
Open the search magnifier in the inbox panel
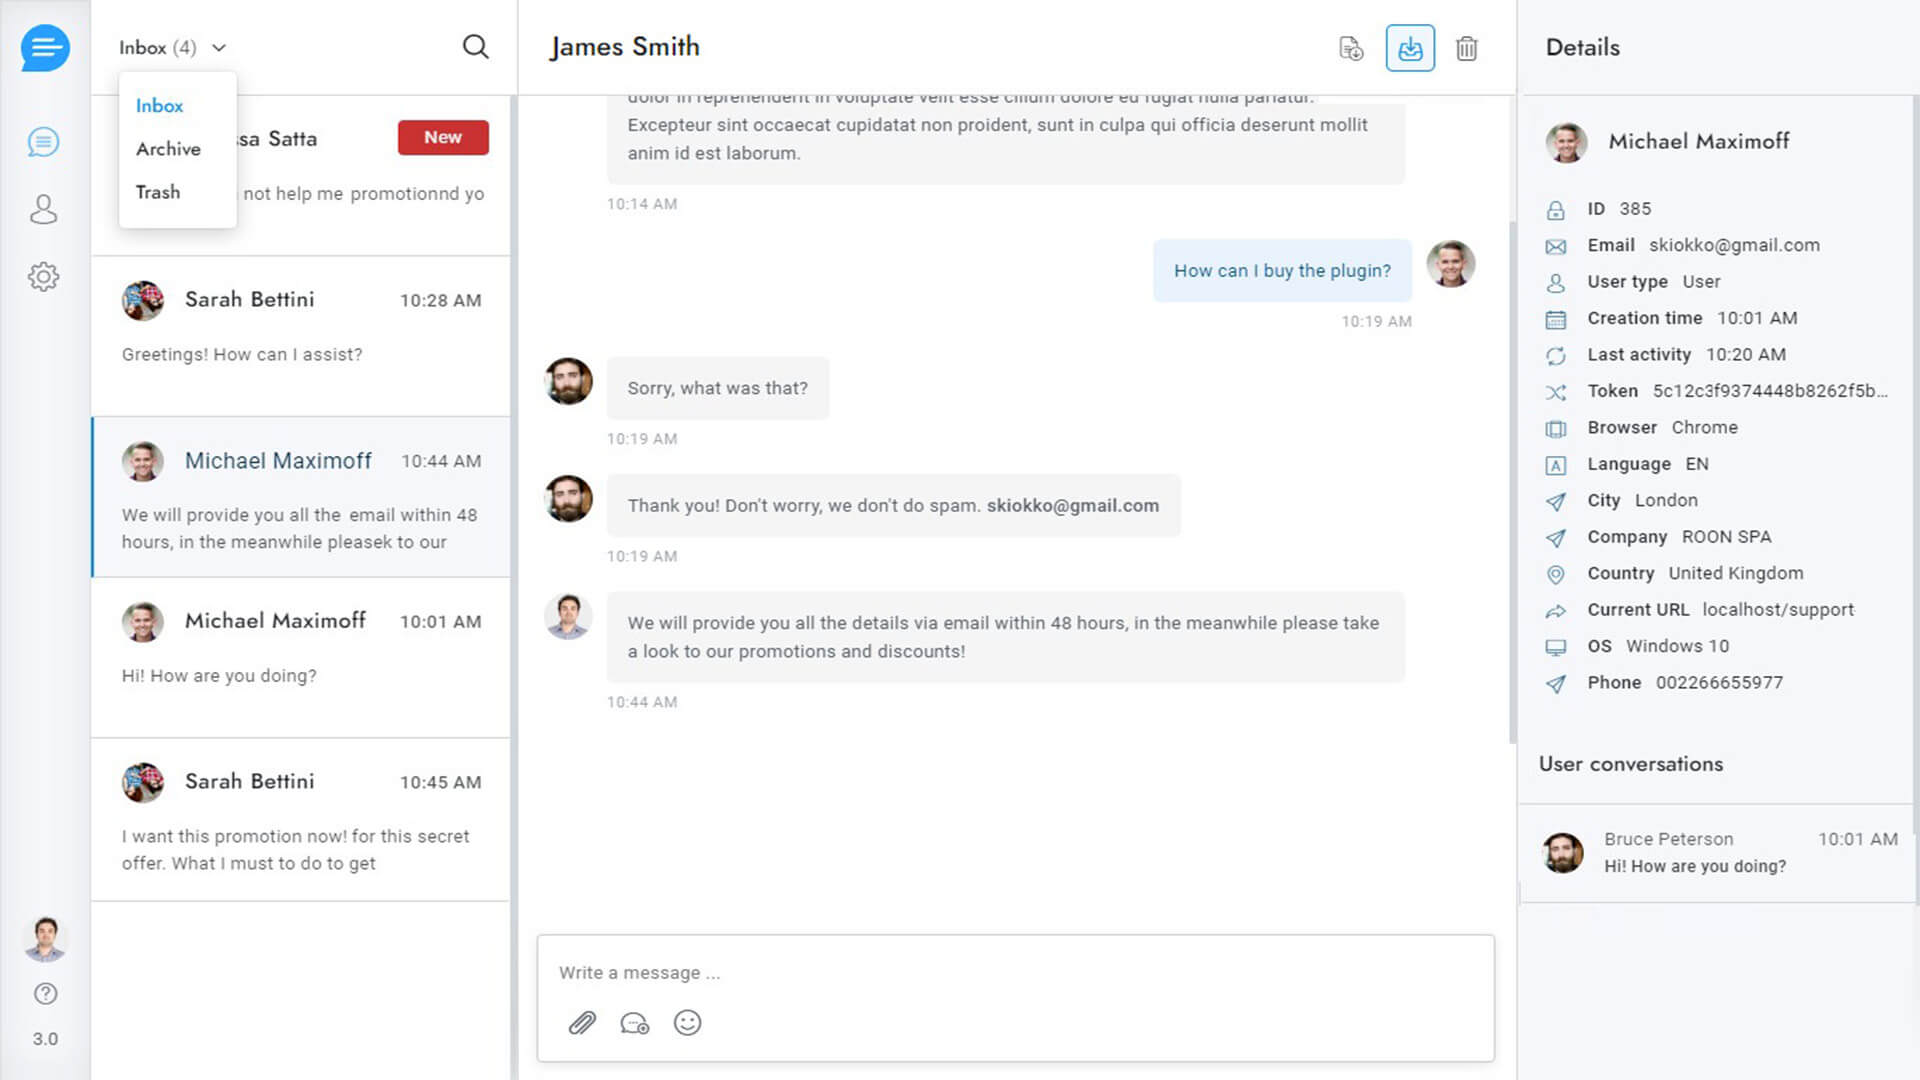coord(476,47)
